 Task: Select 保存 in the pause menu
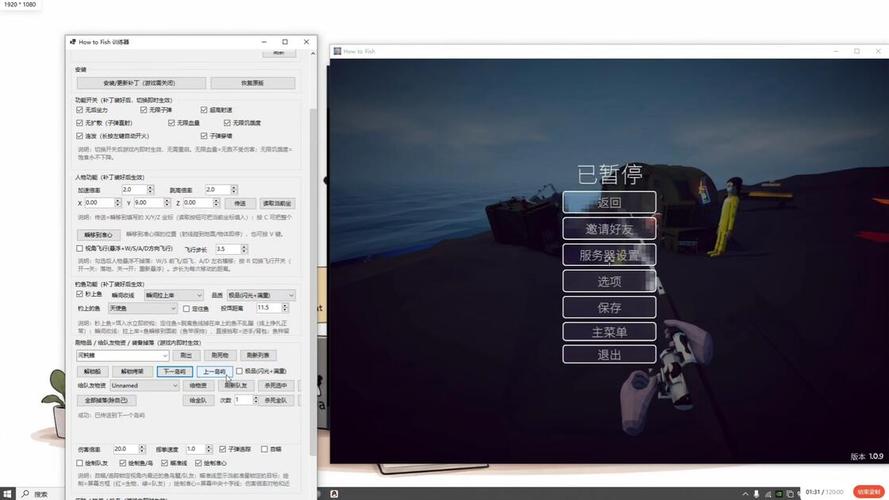tap(609, 307)
